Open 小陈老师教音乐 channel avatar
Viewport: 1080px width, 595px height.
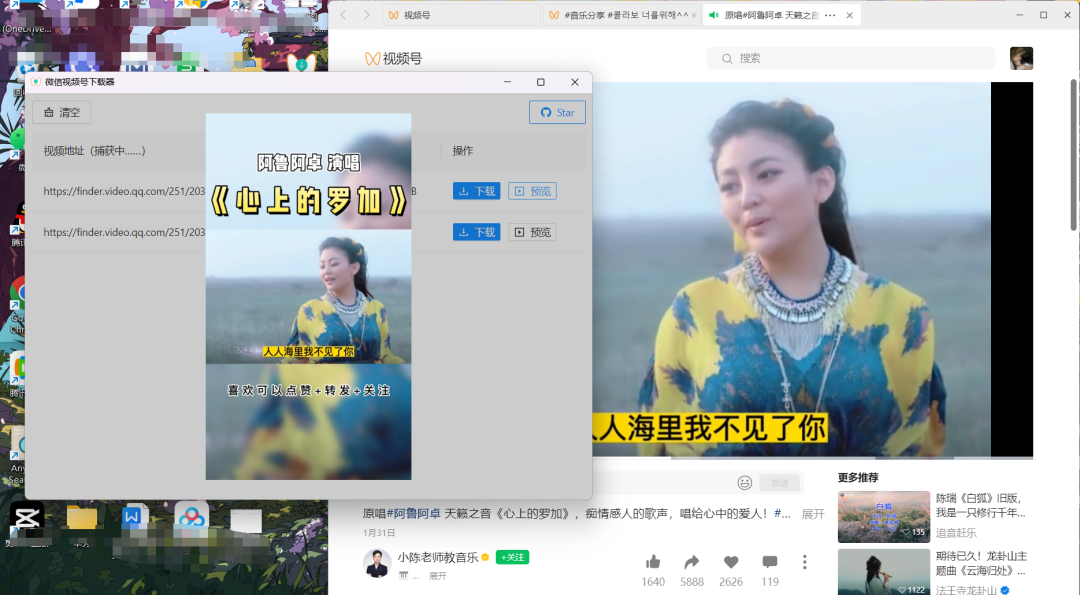(x=377, y=563)
